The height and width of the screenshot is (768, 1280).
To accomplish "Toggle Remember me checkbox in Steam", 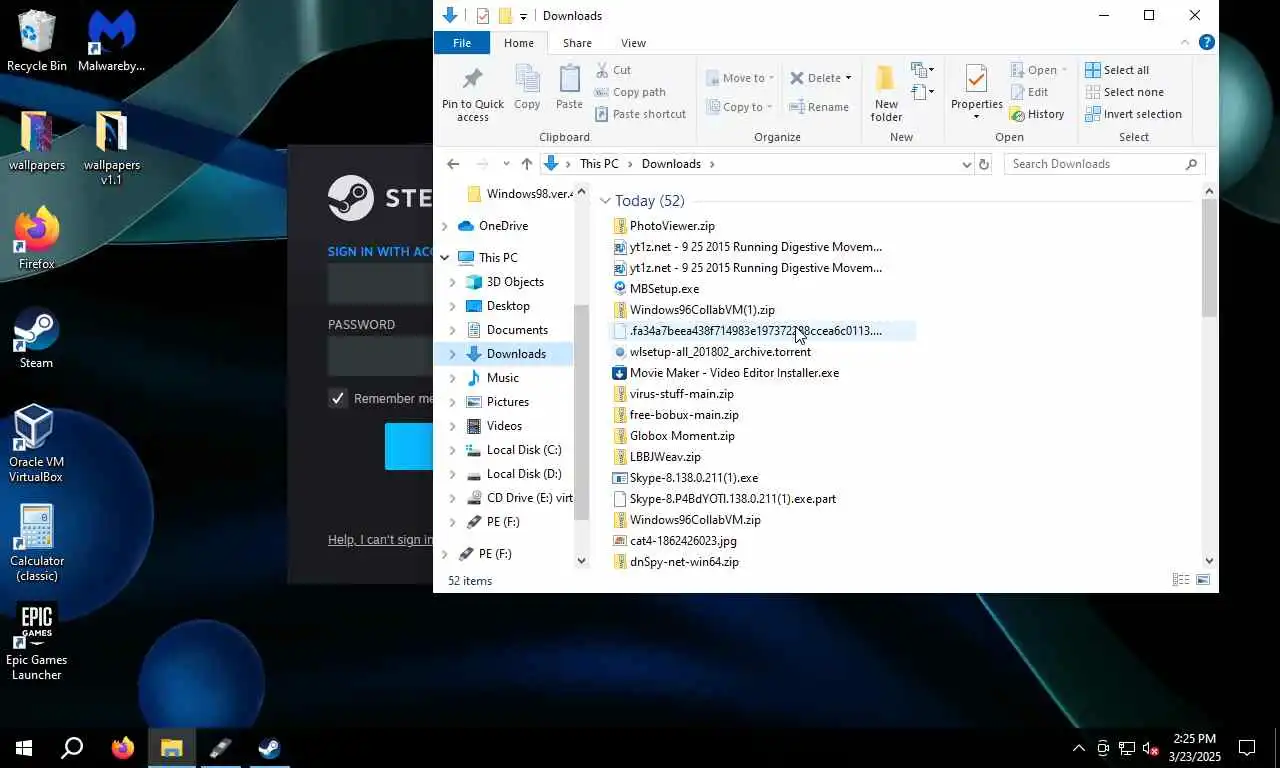I will 338,398.
